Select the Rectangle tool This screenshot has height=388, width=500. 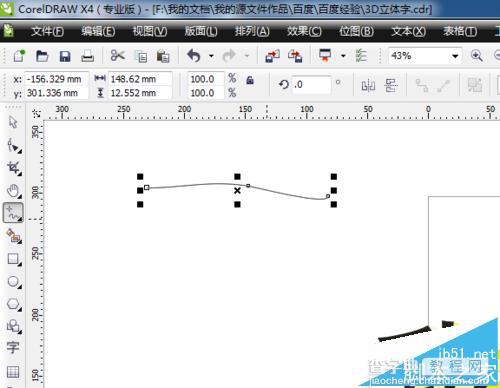pyautogui.click(x=14, y=259)
